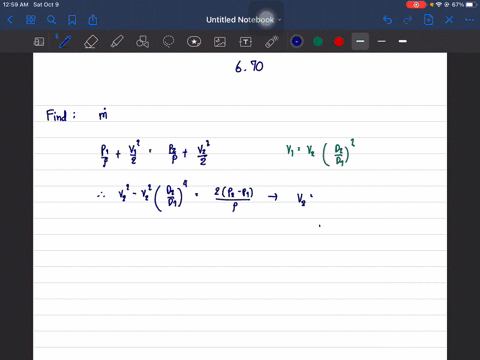The width and height of the screenshot is (480, 360).
Task: Redo the last undone stroke
Action: (x=408, y=20)
